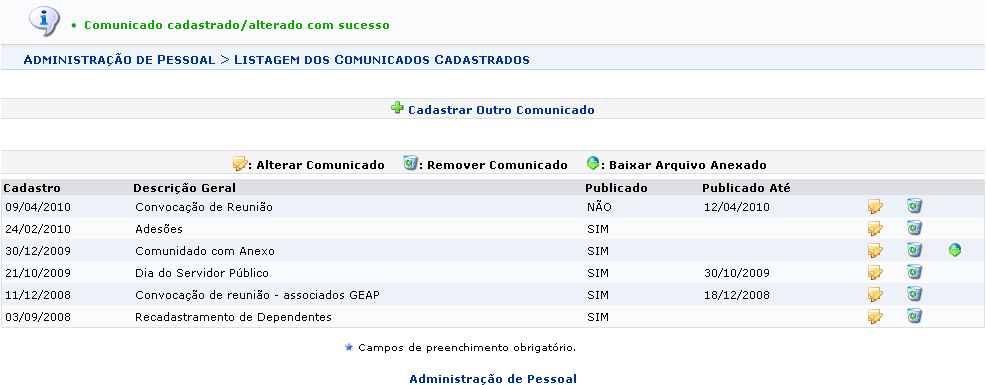Remove the Comunidado com Anexo entry

[914, 250]
